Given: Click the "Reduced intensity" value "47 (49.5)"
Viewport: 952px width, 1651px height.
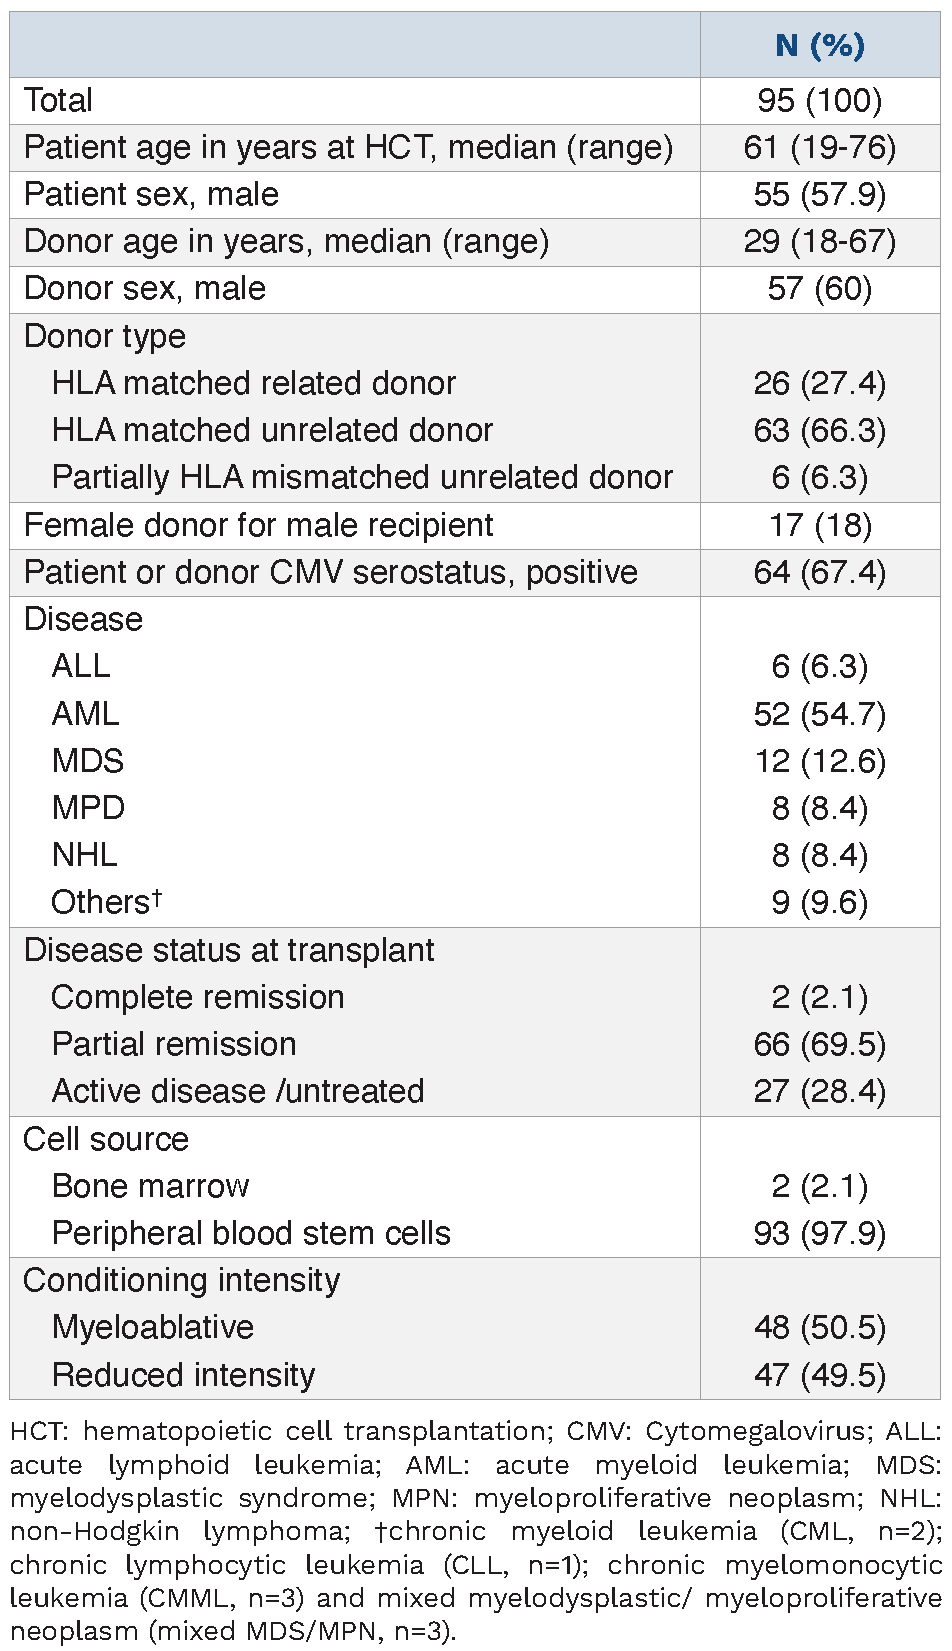Looking at the screenshot, I should tap(819, 1375).
